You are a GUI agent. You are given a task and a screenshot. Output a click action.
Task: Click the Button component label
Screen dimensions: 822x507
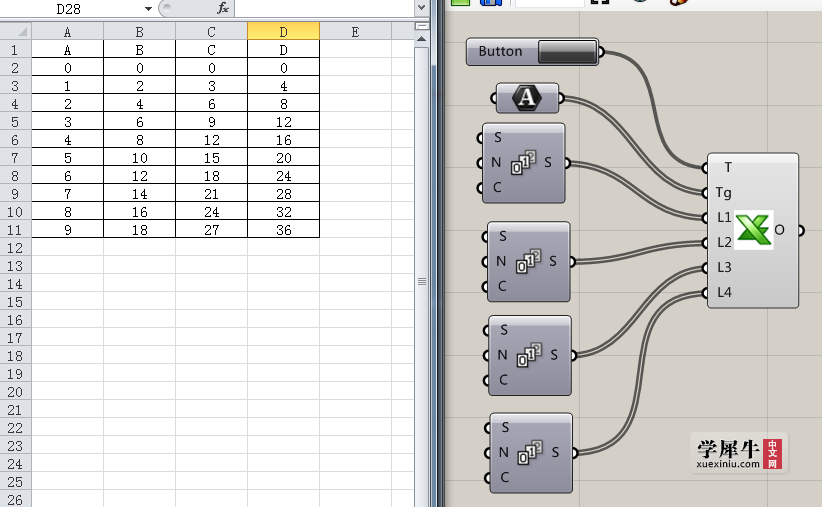500,51
